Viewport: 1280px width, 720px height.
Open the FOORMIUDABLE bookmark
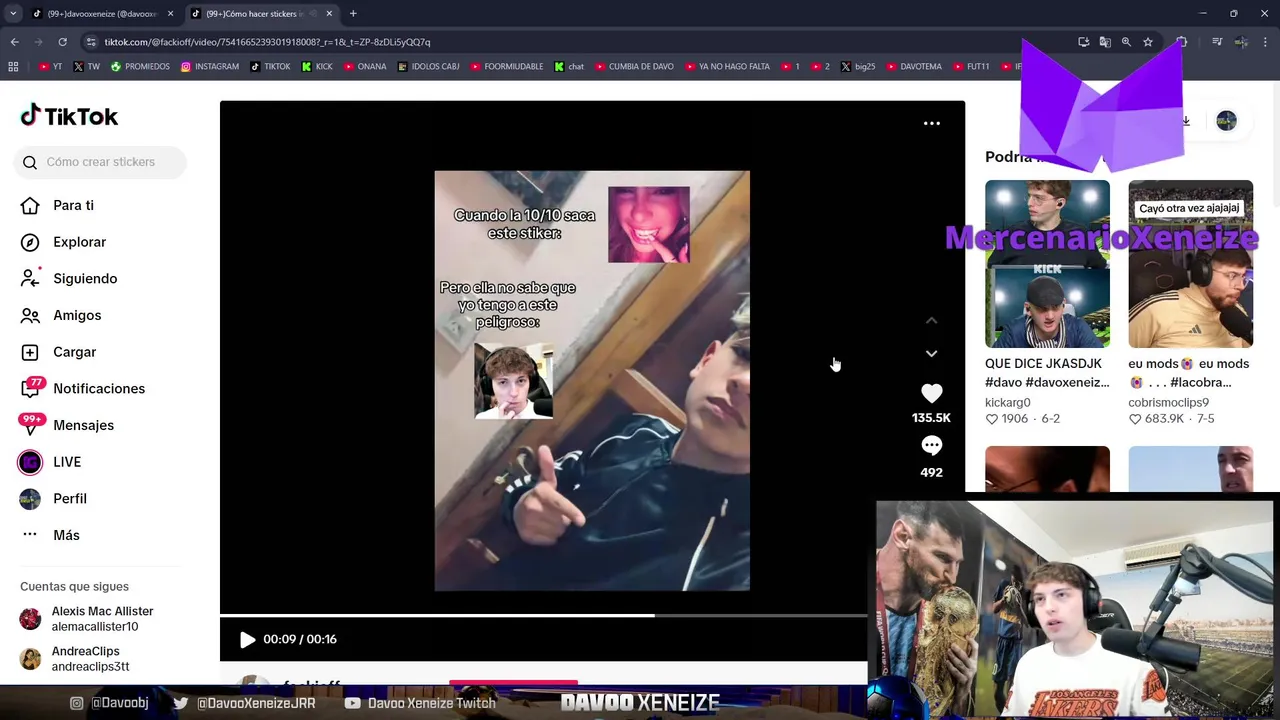tap(506, 67)
